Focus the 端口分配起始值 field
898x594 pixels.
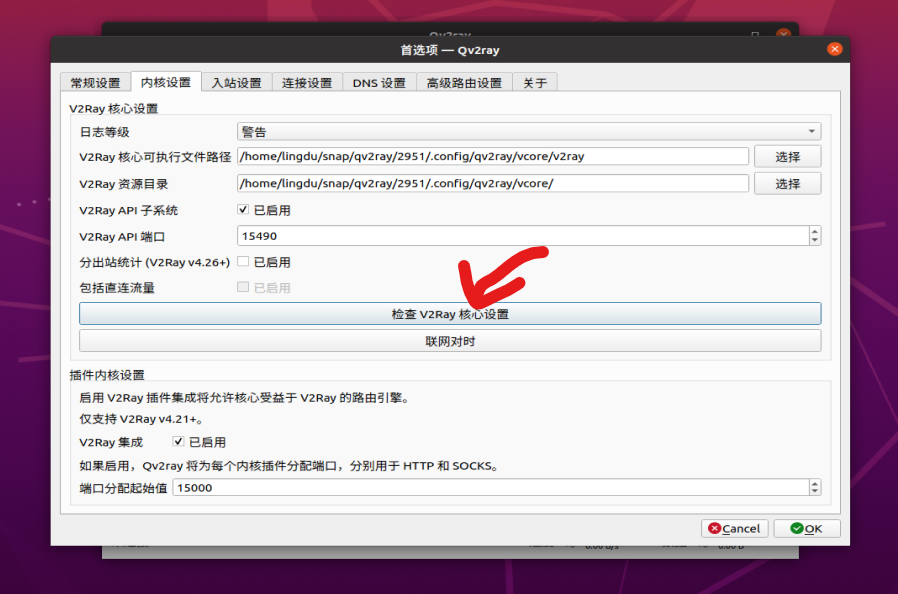pyautogui.click(x=491, y=487)
